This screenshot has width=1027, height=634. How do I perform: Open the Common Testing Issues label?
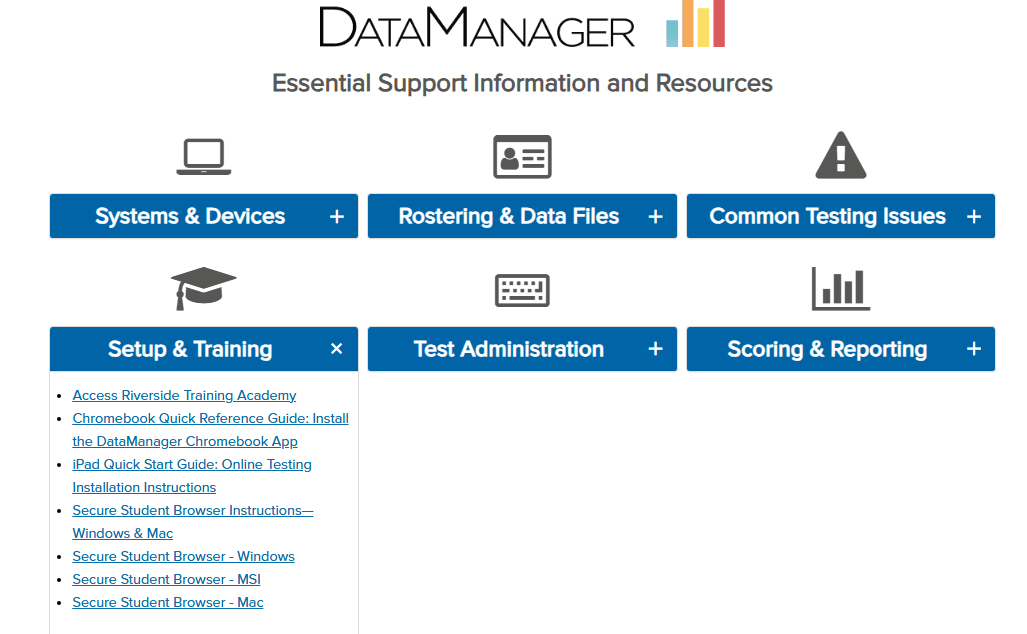click(827, 216)
